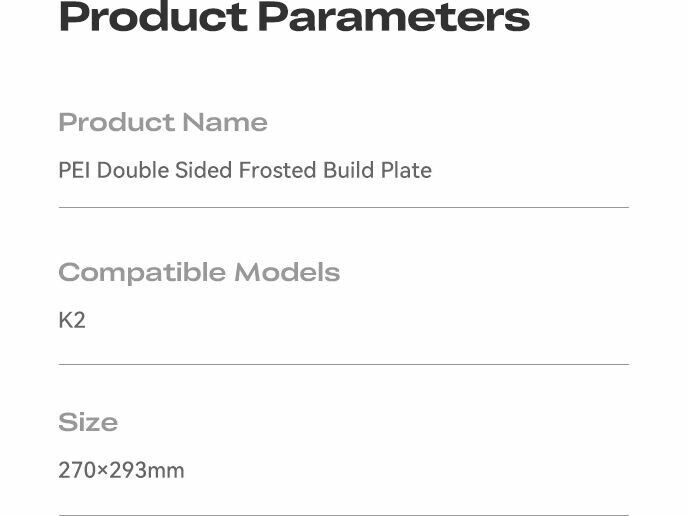Viewport: 688px width, 516px height.
Task: Click the word Build in the product name
Action: 347,170
